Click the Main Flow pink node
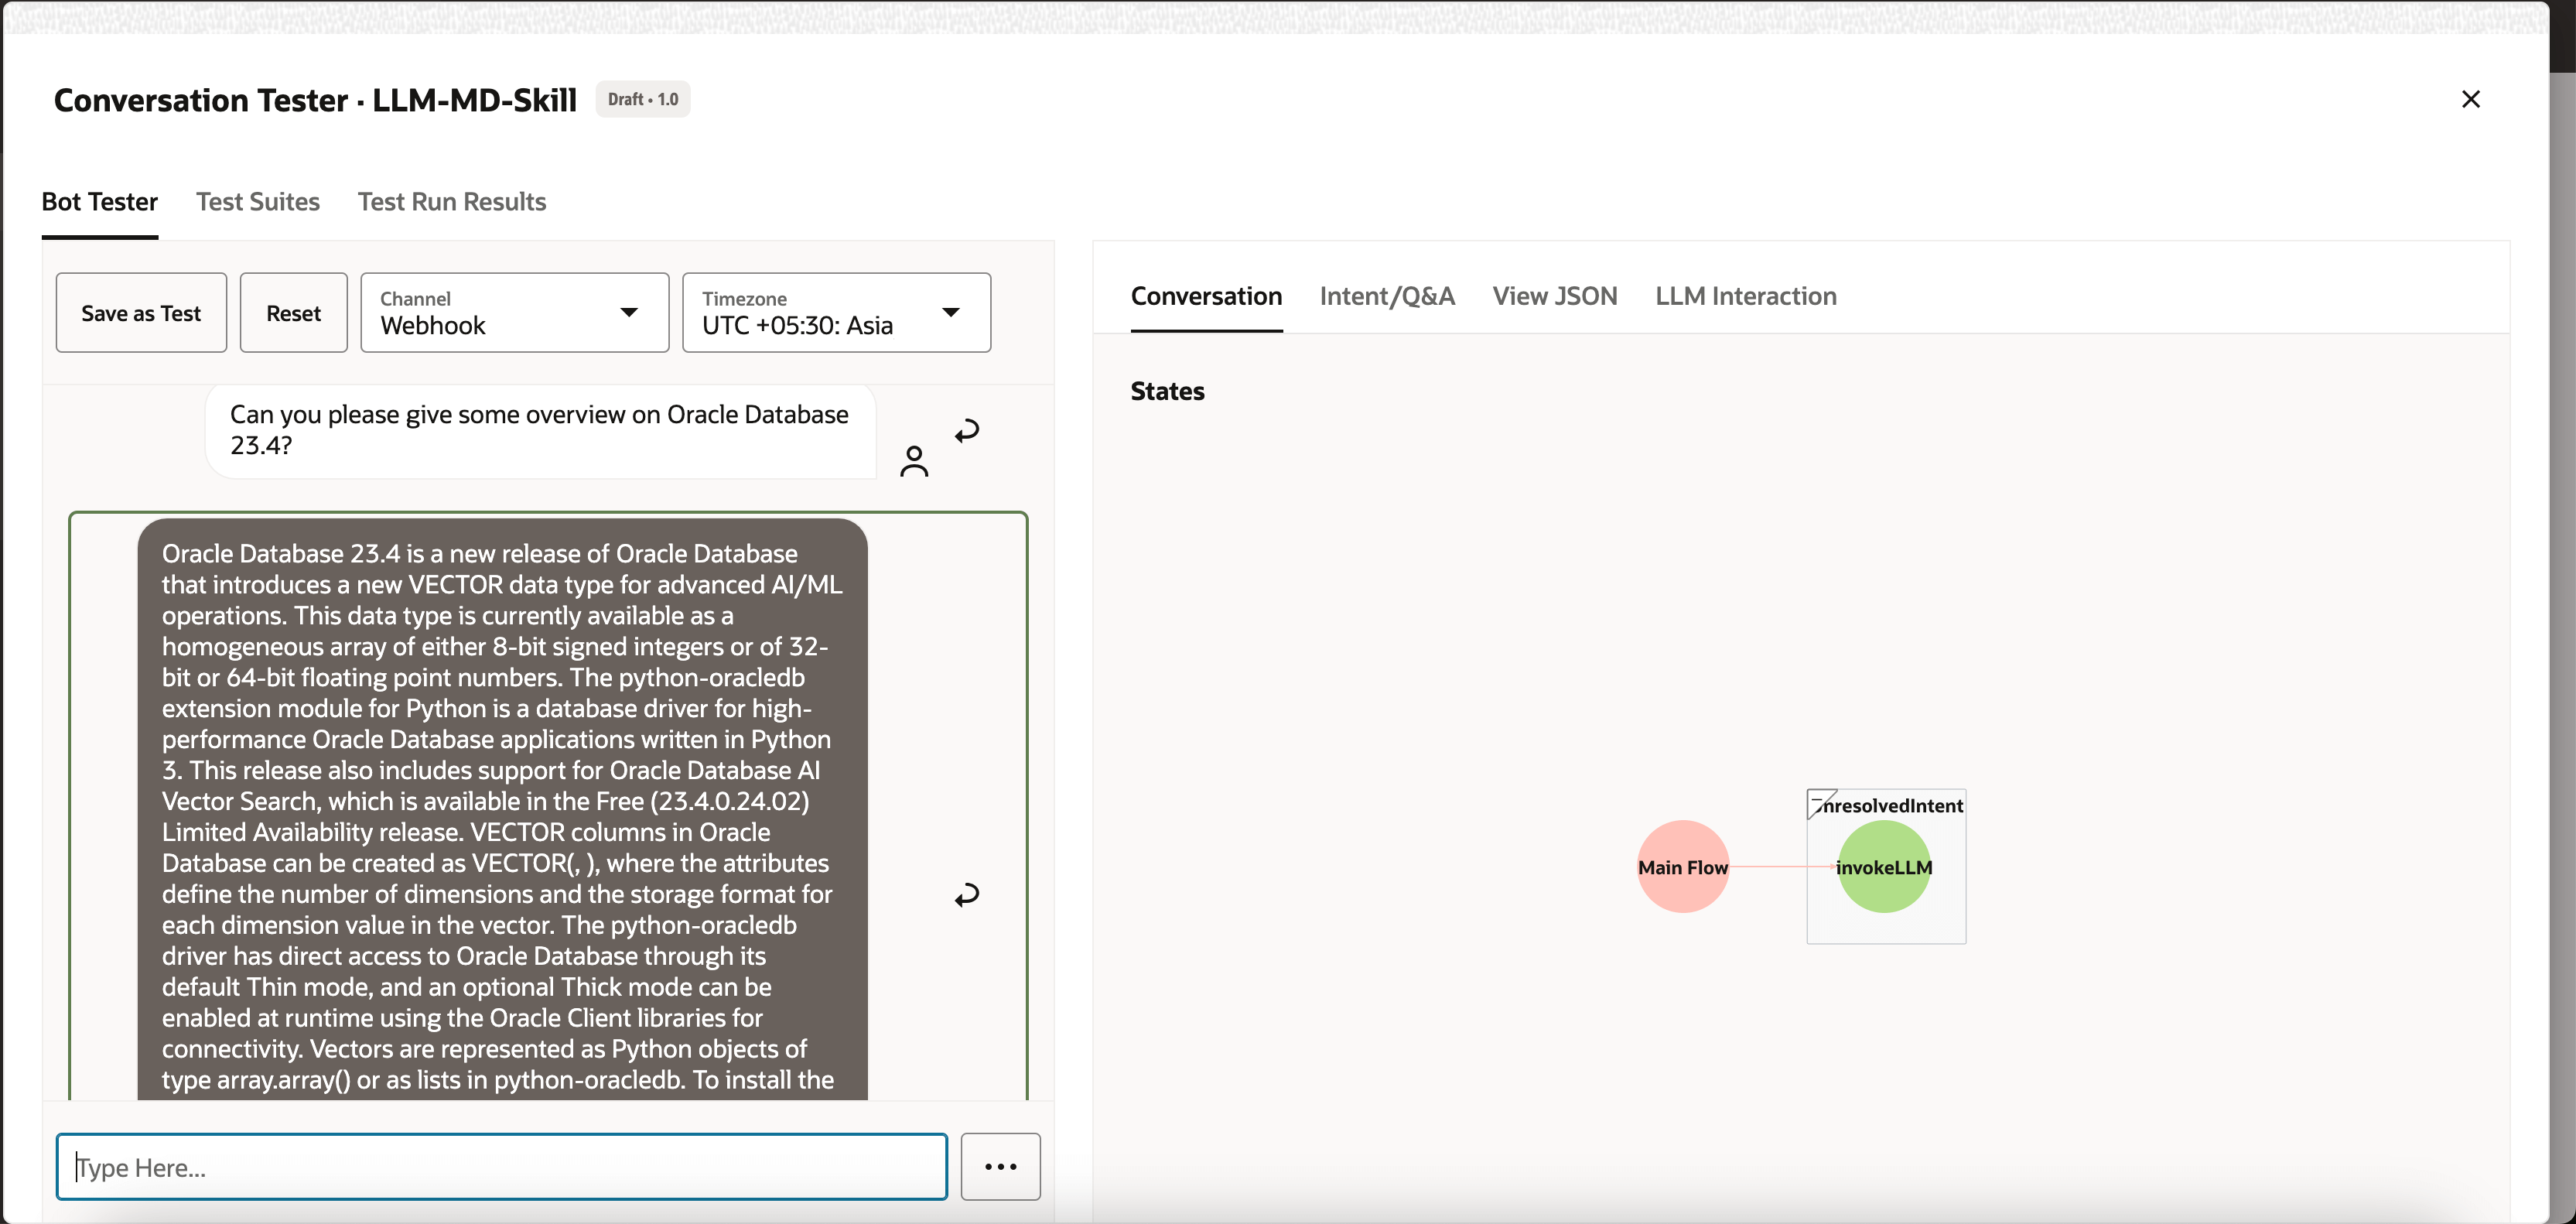2576x1224 pixels. click(1682, 867)
